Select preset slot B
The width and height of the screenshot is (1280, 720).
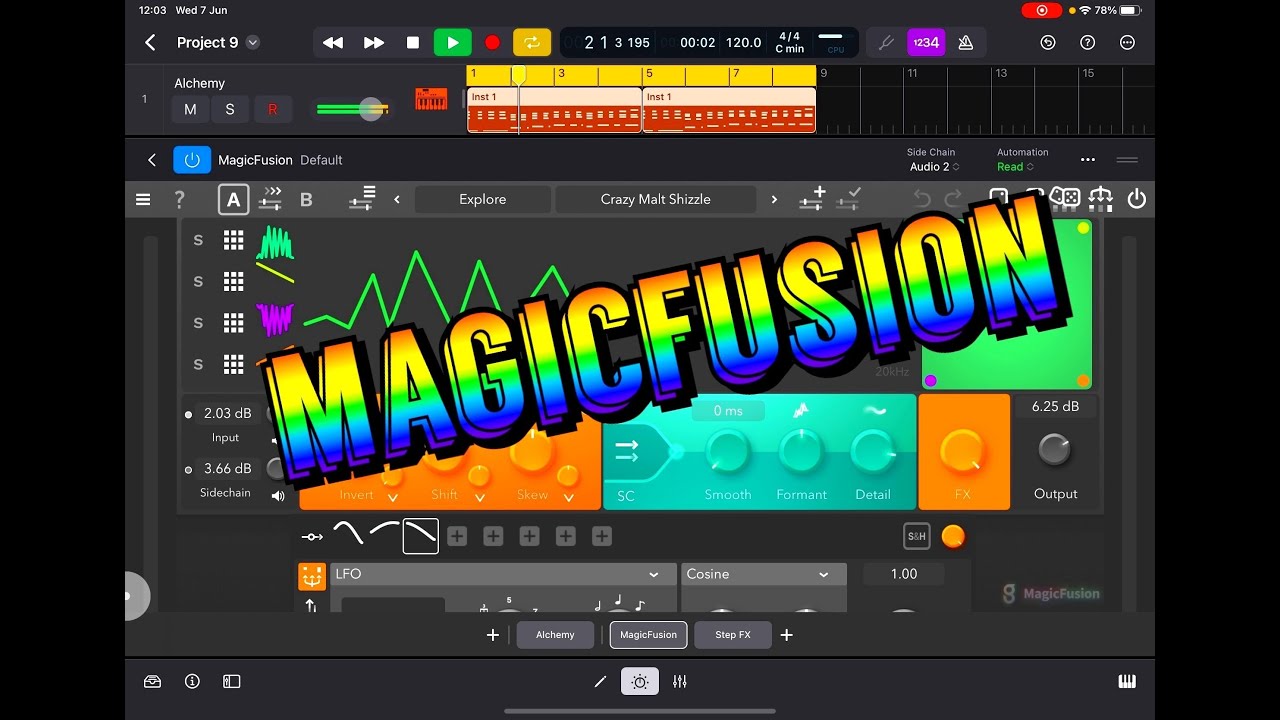click(x=306, y=199)
